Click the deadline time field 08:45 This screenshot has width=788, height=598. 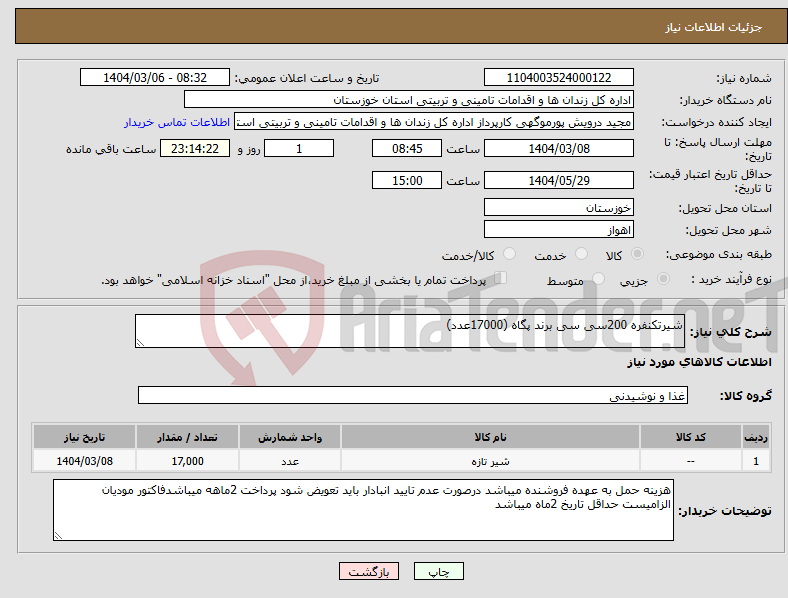click(407, 148)
